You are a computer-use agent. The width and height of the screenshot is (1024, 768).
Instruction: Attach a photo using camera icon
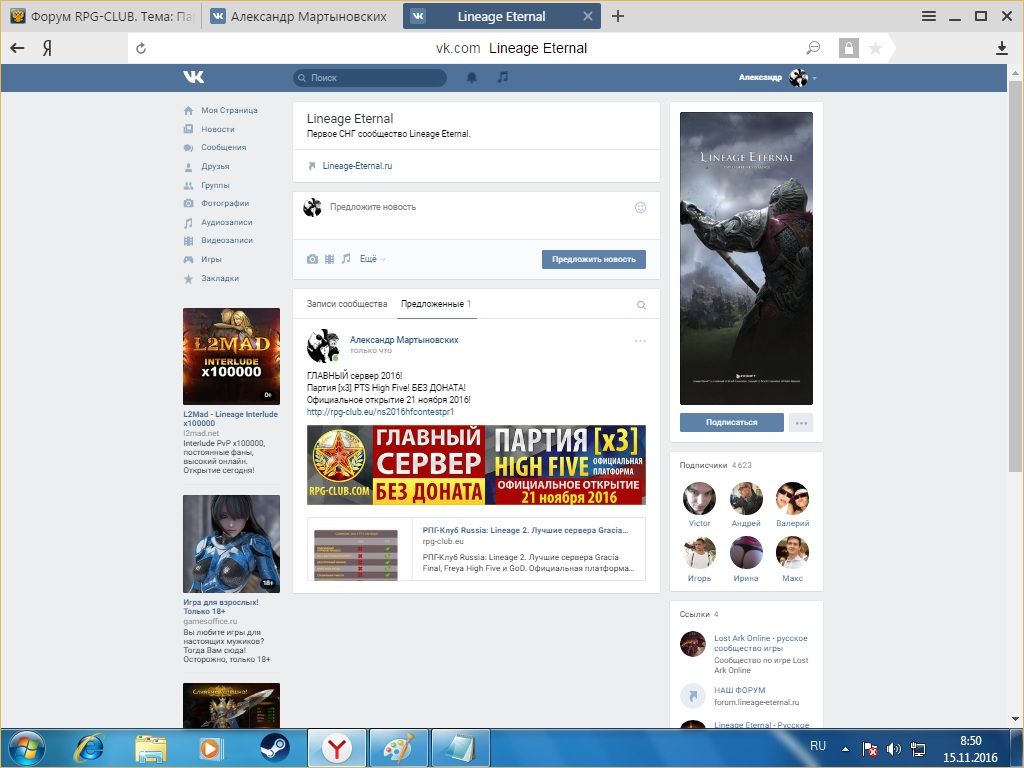312,259
